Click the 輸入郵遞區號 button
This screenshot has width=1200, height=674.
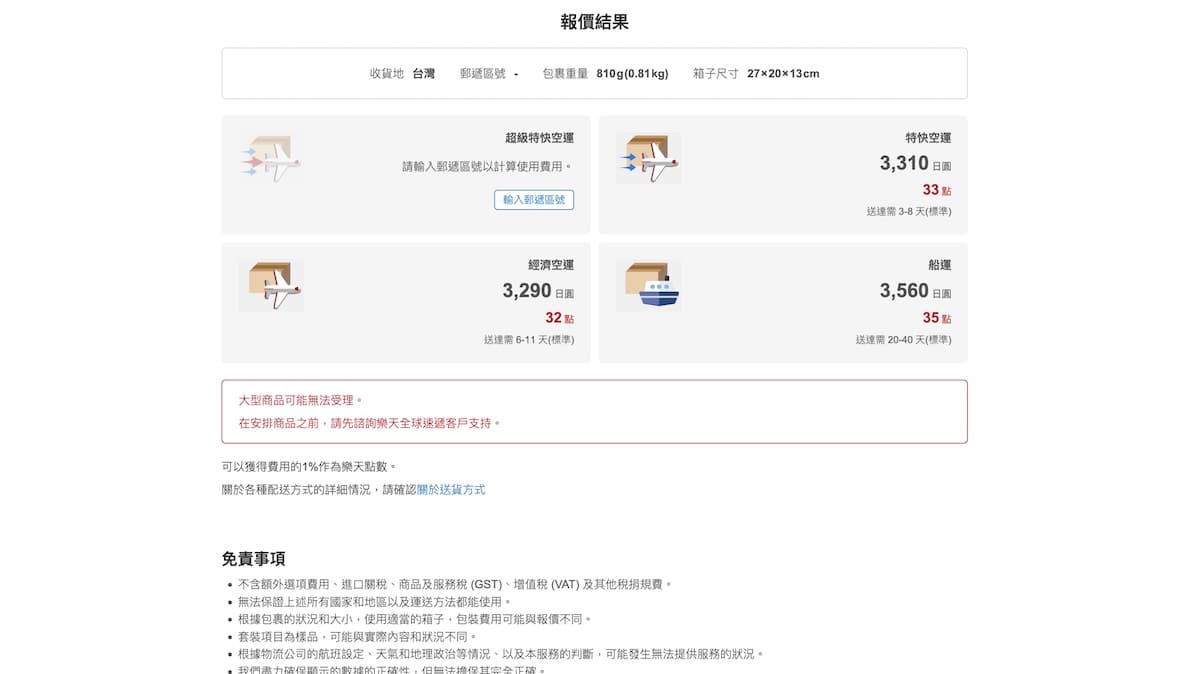pos(534,200)
